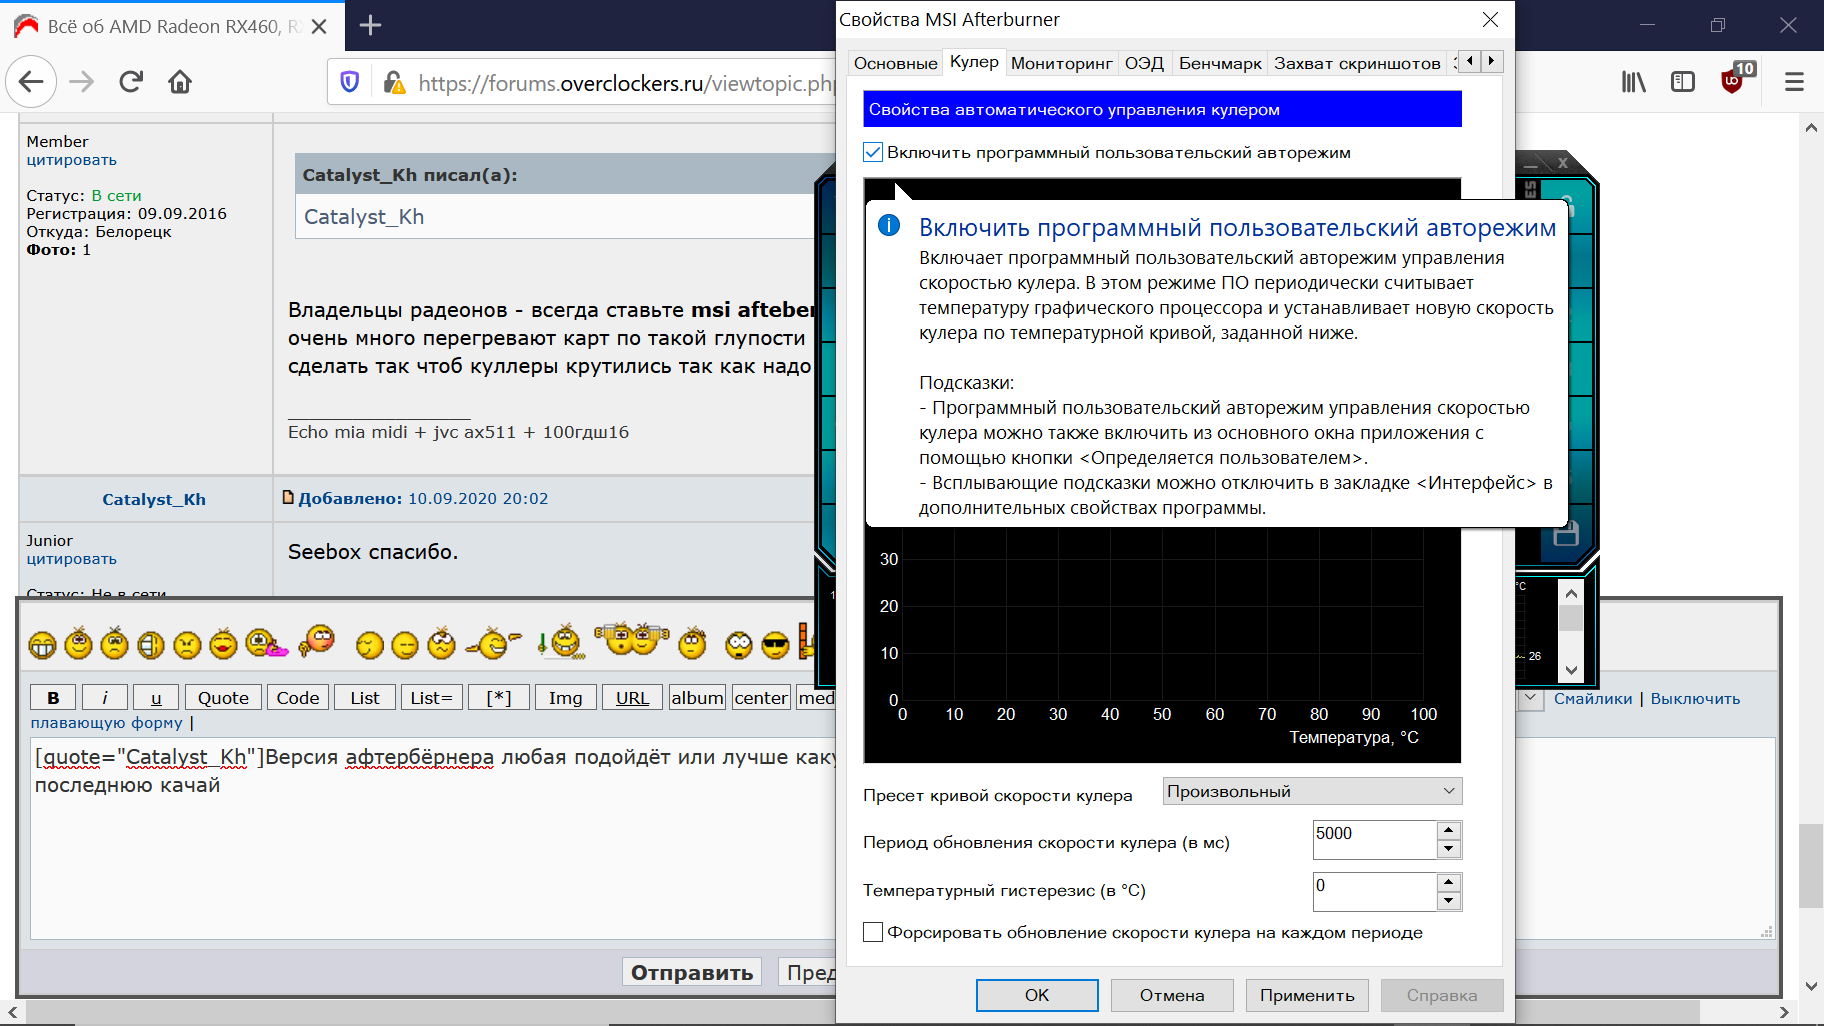Switch to the Основные tab
Image resolution: width=1824 pixels, height=1026 pixels.
pos(895,63)
